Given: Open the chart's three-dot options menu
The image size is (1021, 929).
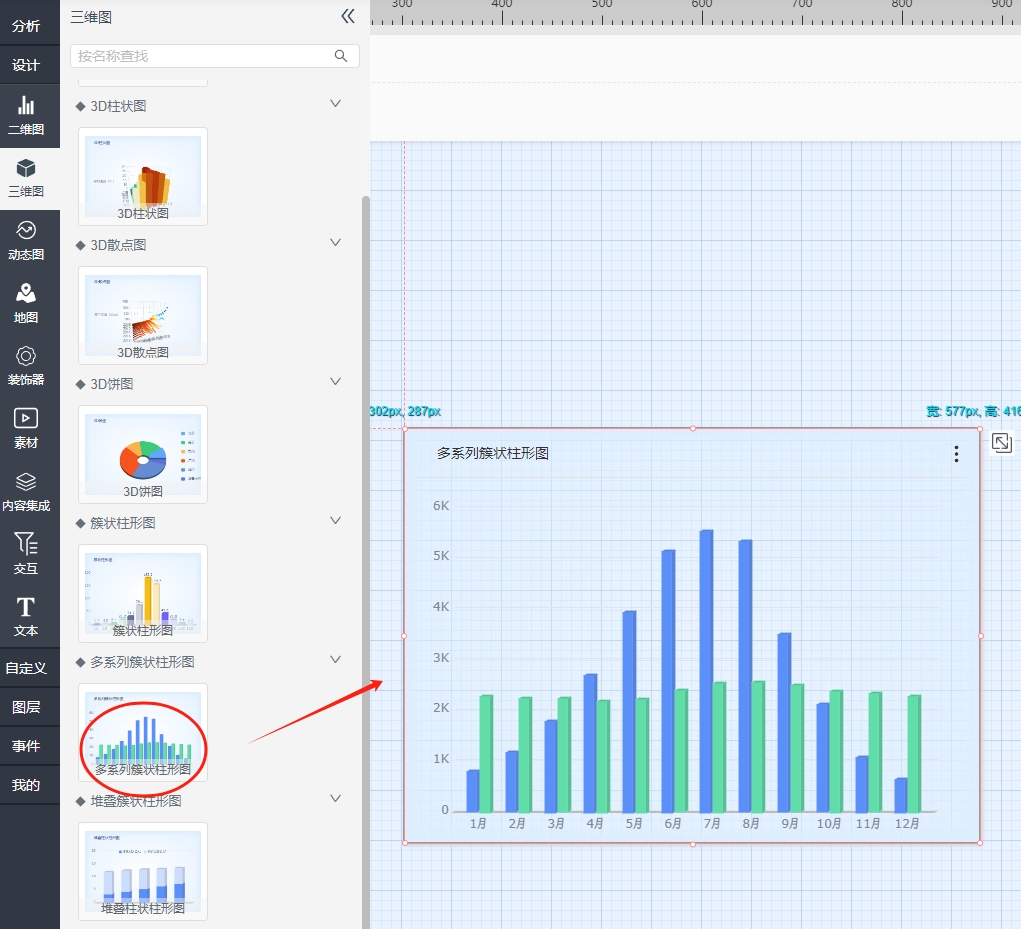Looking at the screenshot, I should 956,454.
